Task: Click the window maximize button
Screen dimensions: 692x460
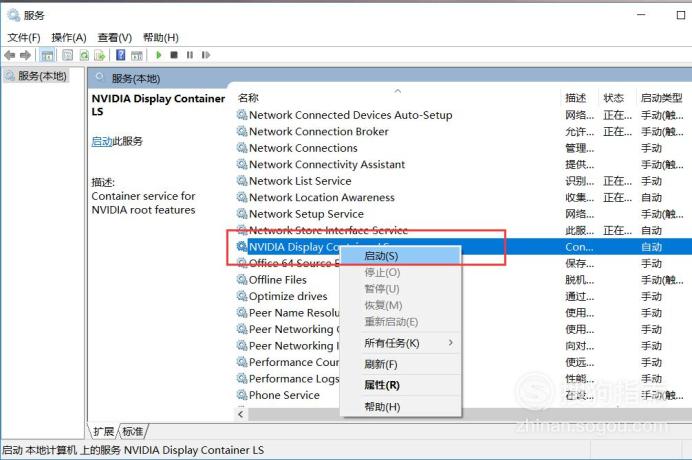Action: click(681, 15)
